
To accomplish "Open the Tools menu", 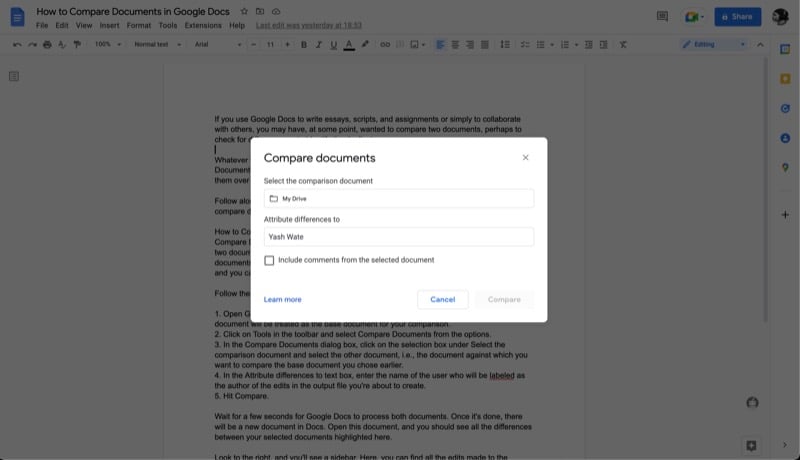I will tap(168, 25).
